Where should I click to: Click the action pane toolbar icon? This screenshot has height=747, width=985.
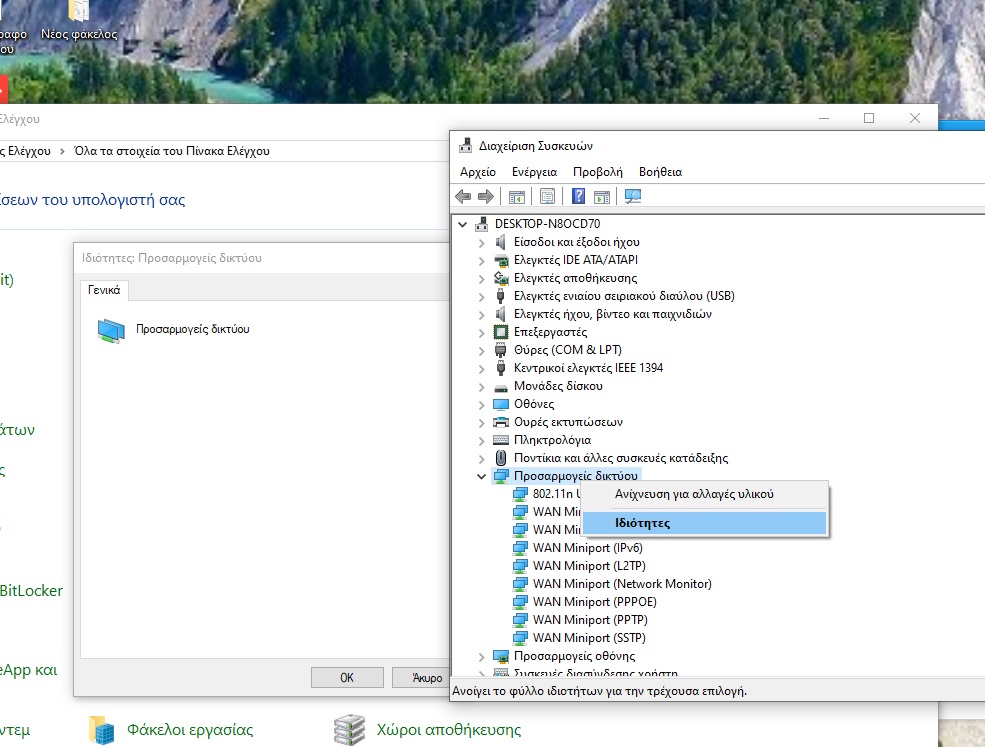(602, 197)
